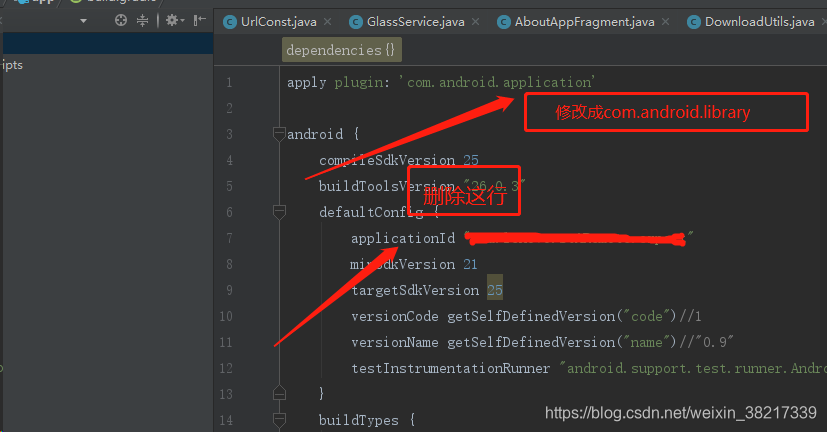Close the AboutAppFragment.java tab

666,22
